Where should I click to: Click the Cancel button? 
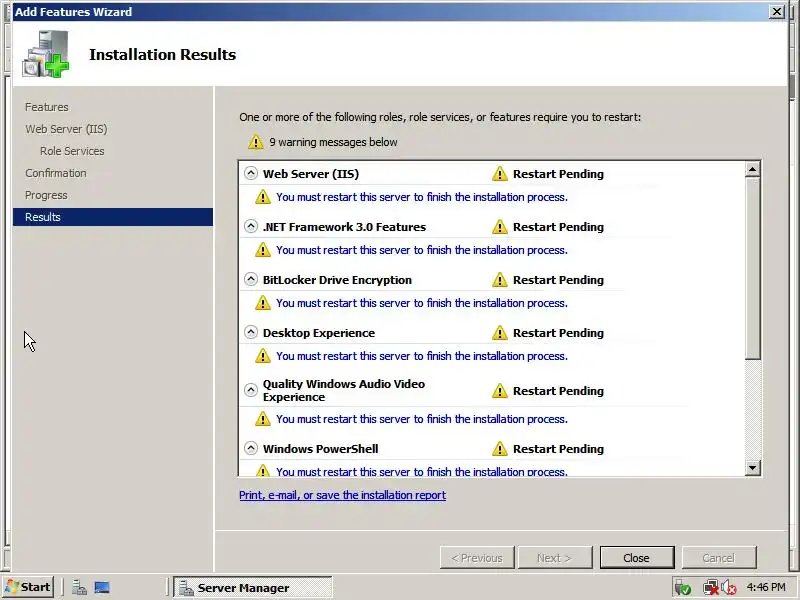(719, 558)
